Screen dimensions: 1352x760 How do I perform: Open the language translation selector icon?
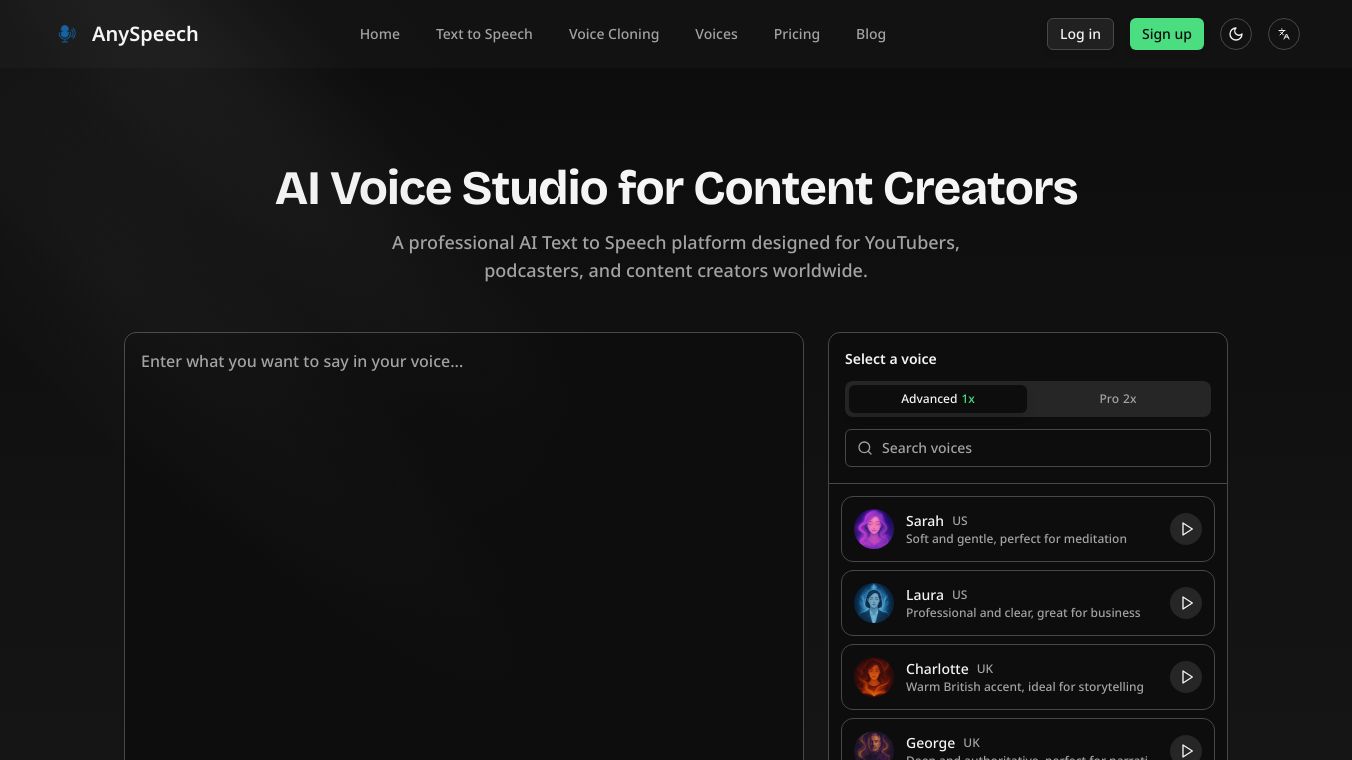tap(1284, 34)
